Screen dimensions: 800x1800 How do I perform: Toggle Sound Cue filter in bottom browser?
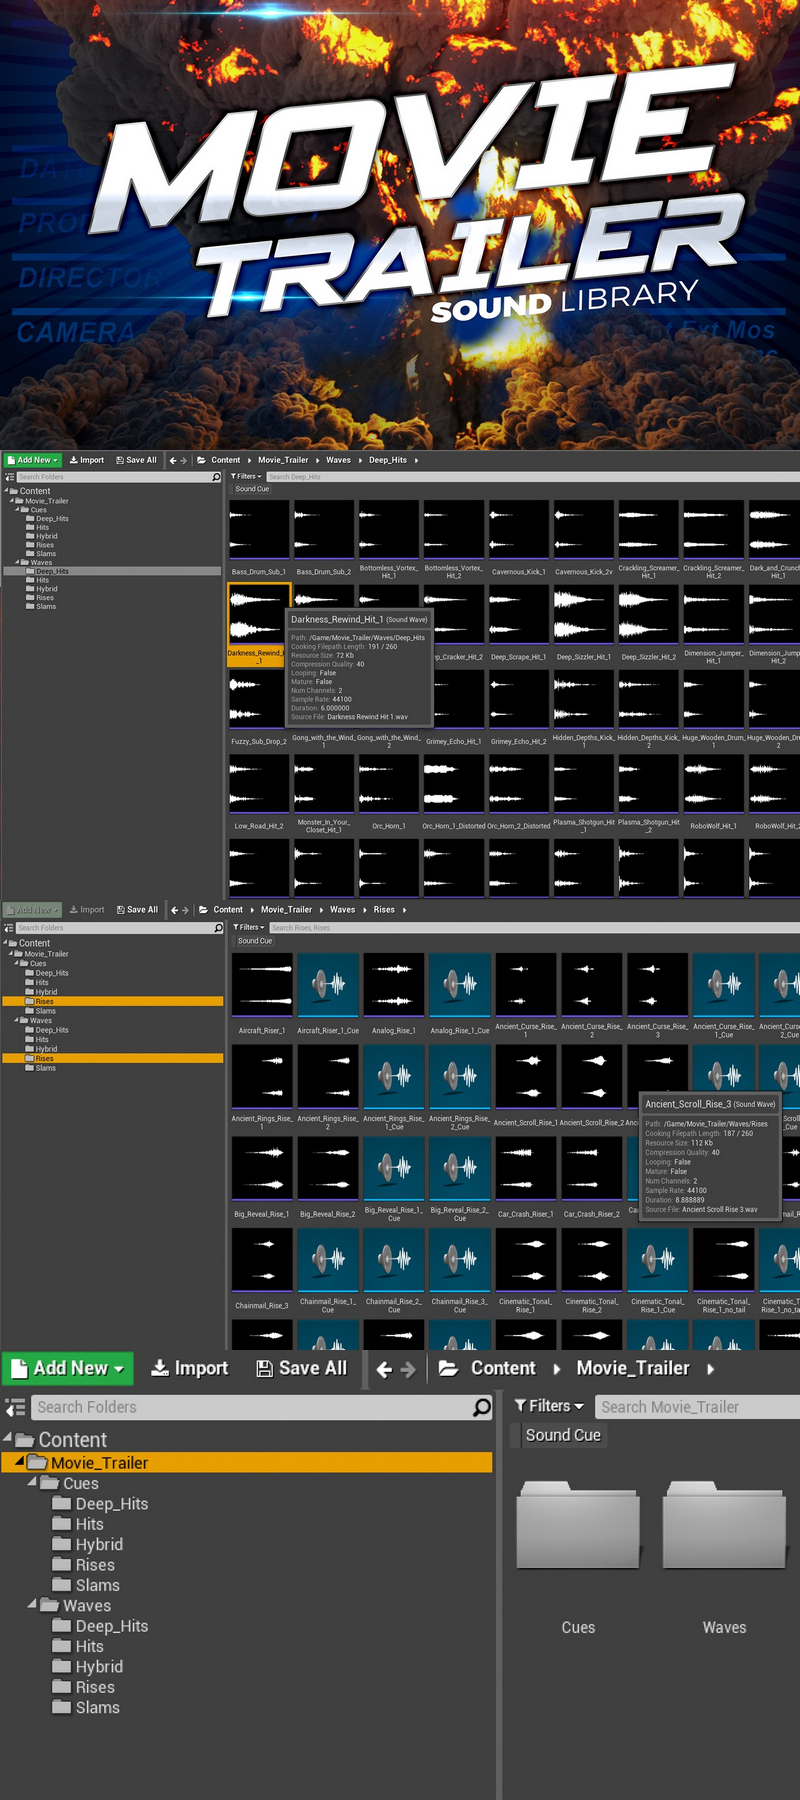(563, 1435)
